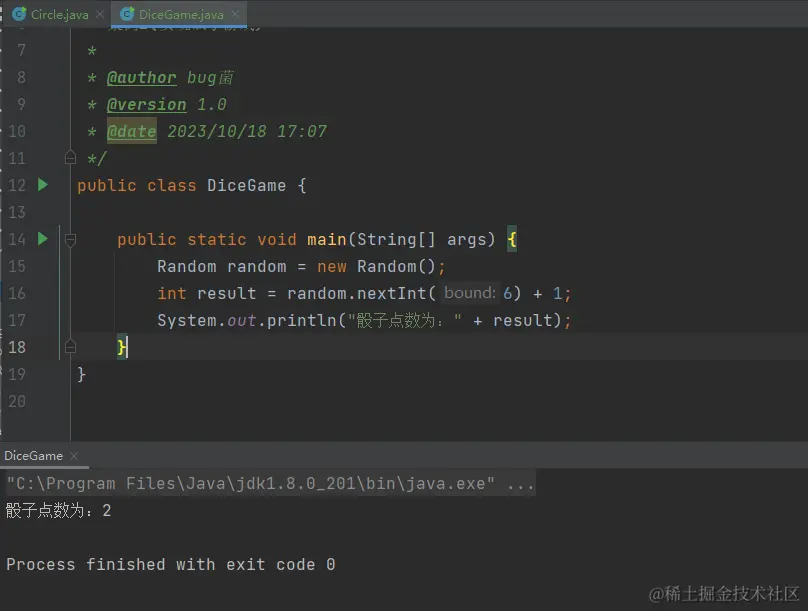Close the DiceGame.java tab

(235, 14)
